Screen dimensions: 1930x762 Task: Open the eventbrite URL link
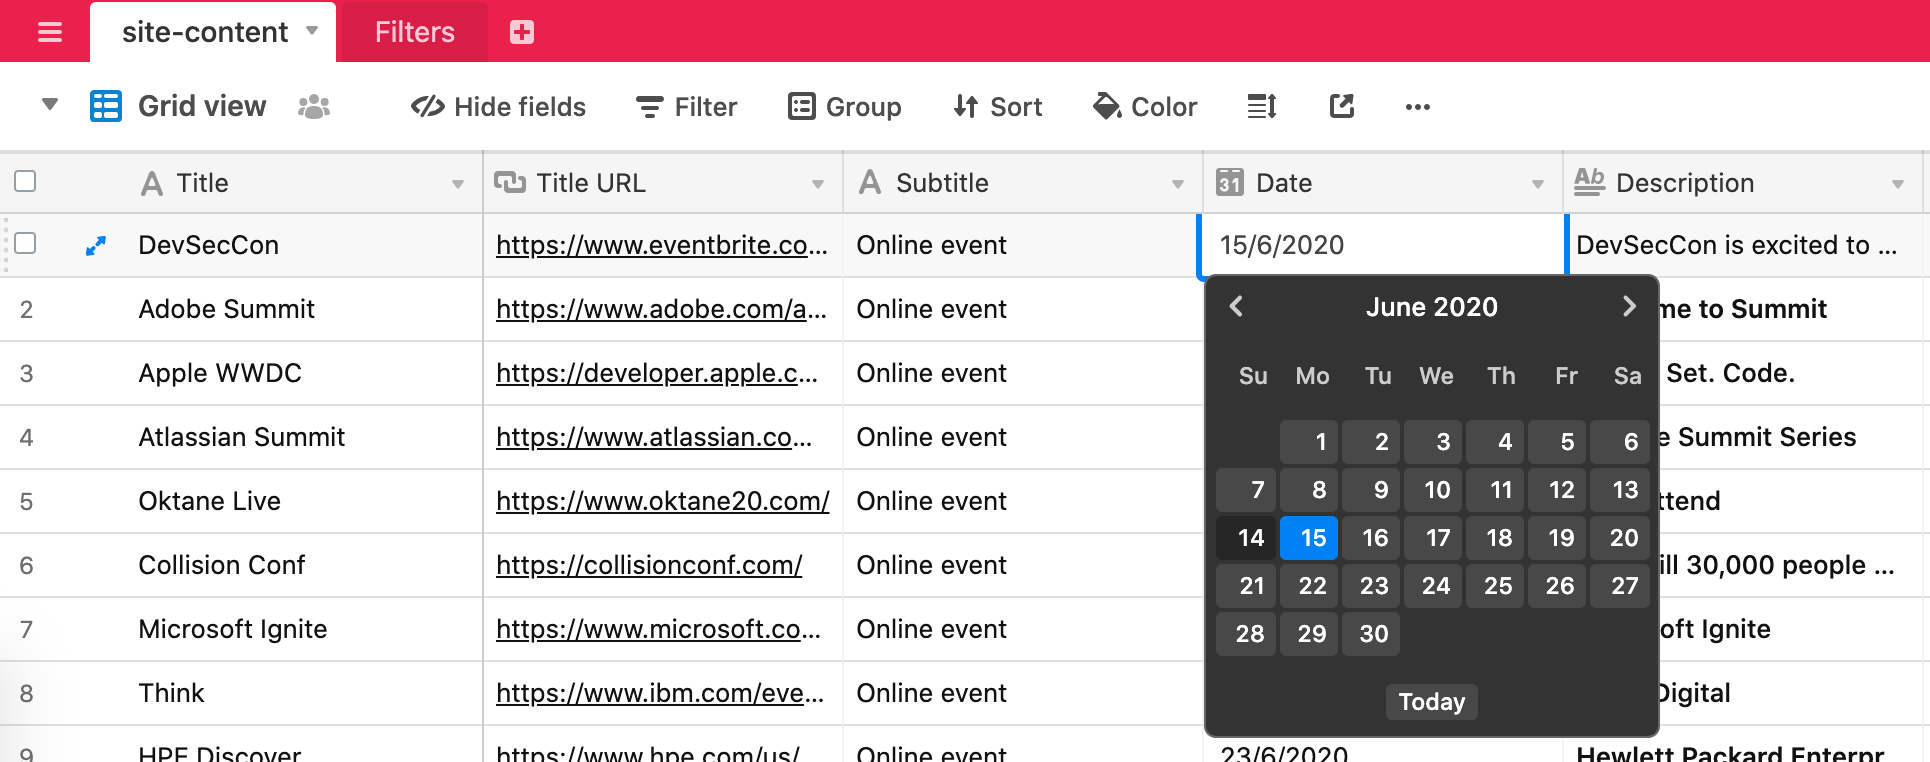[662, 245]
